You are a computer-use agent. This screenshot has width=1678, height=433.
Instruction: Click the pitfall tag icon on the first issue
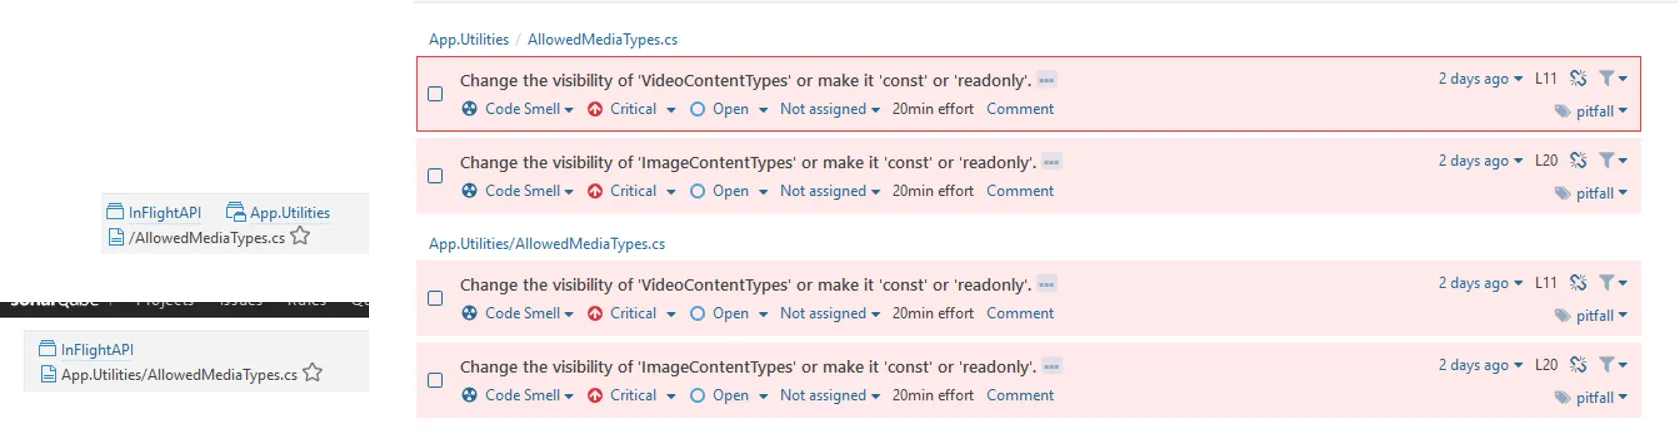[x=1562, y=111]
